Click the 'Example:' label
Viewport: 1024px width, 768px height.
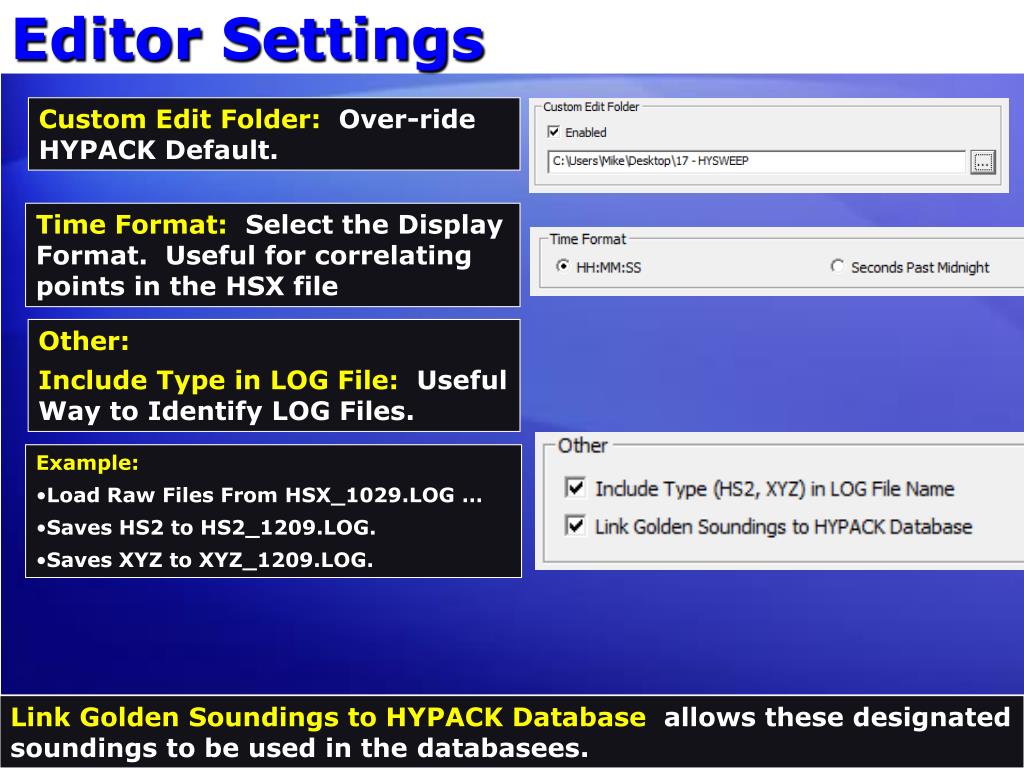pos(88,463)
